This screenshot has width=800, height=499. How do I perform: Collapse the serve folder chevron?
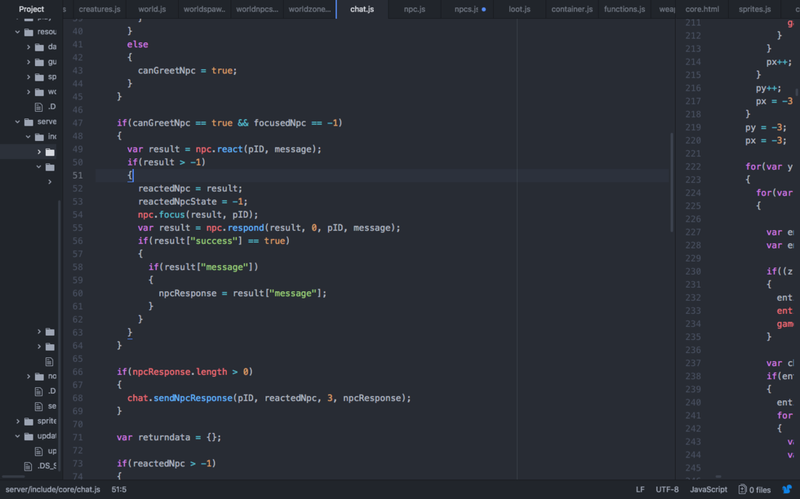(x=17, y=121)
